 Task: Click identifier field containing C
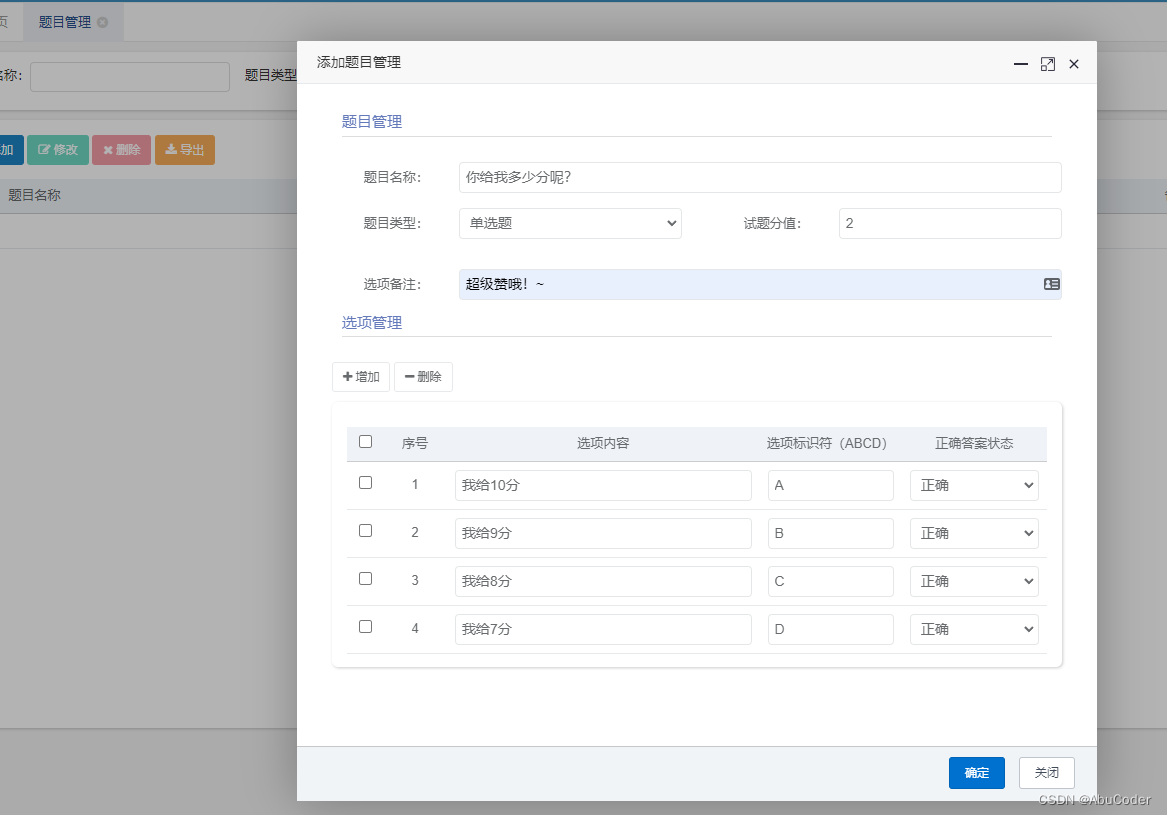pyautogui.click(x=831, y=581)
